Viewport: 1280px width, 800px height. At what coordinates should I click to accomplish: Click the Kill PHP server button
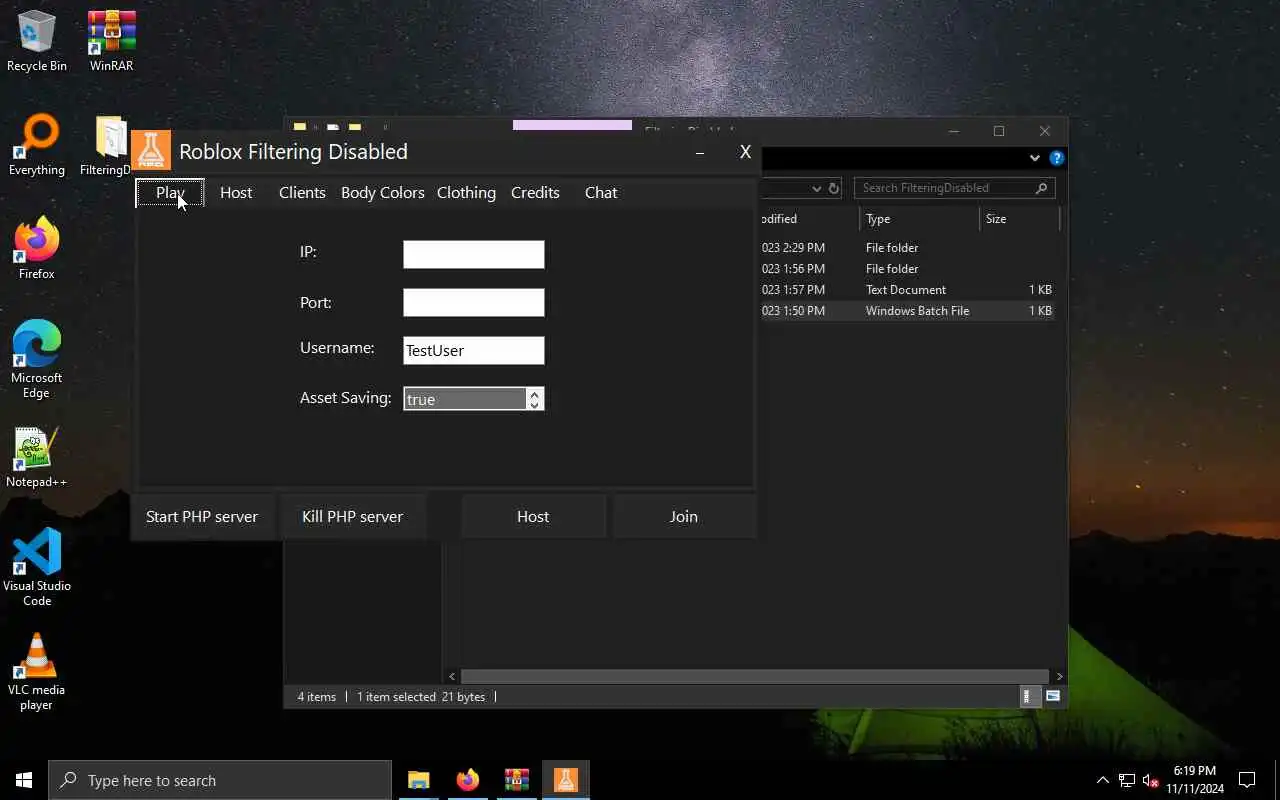[352, 517]
